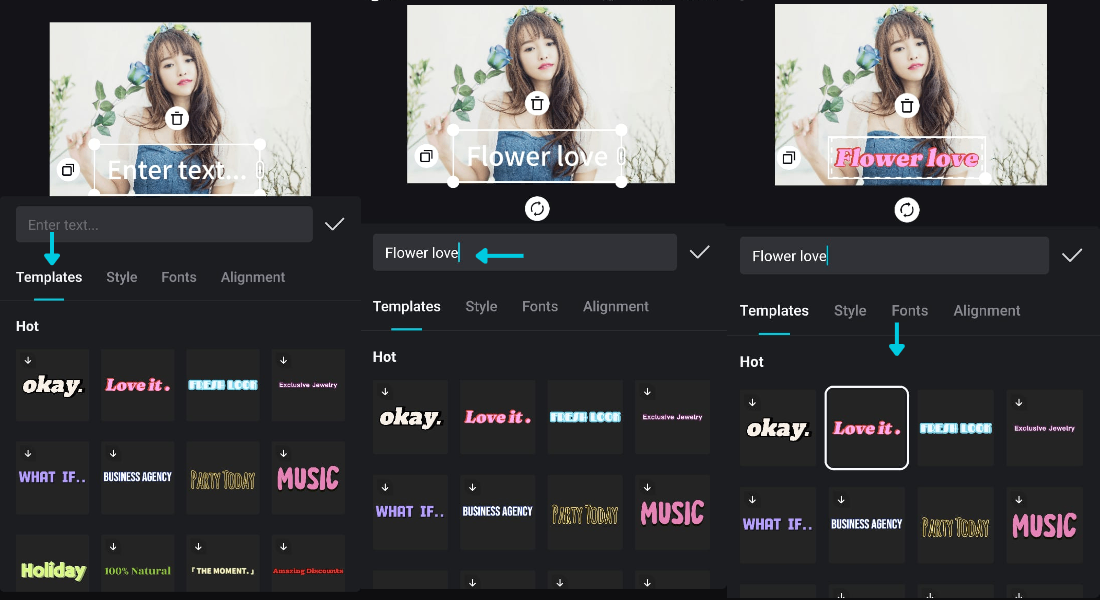Confirm text with checkmark in left panel

pos(335,224)
